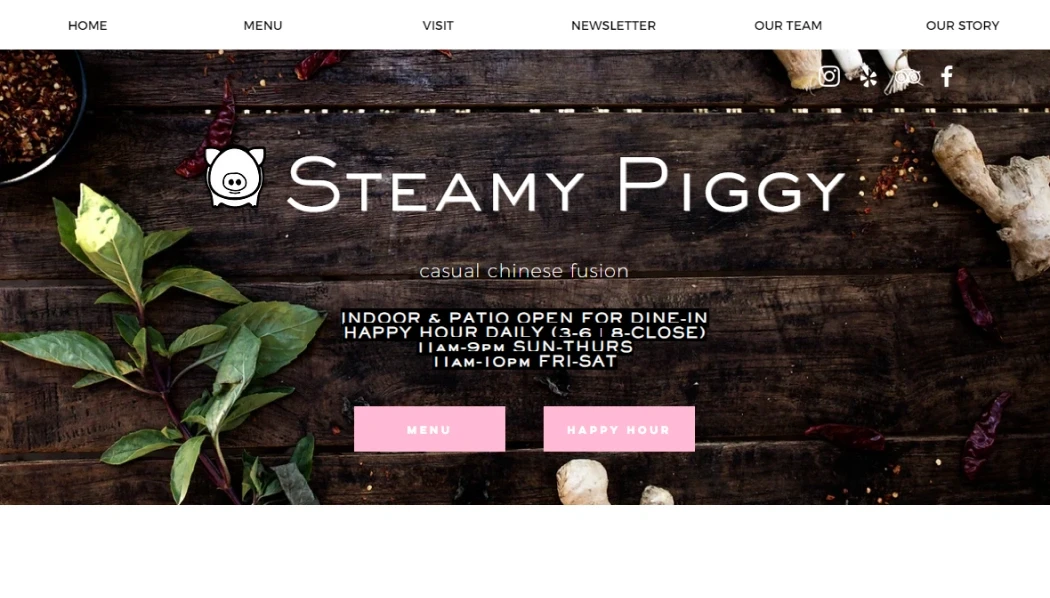The width and height of the screenshot is (1050, 598).
Task: Click the pink MENU button
Action: click(x=429, y=429)
